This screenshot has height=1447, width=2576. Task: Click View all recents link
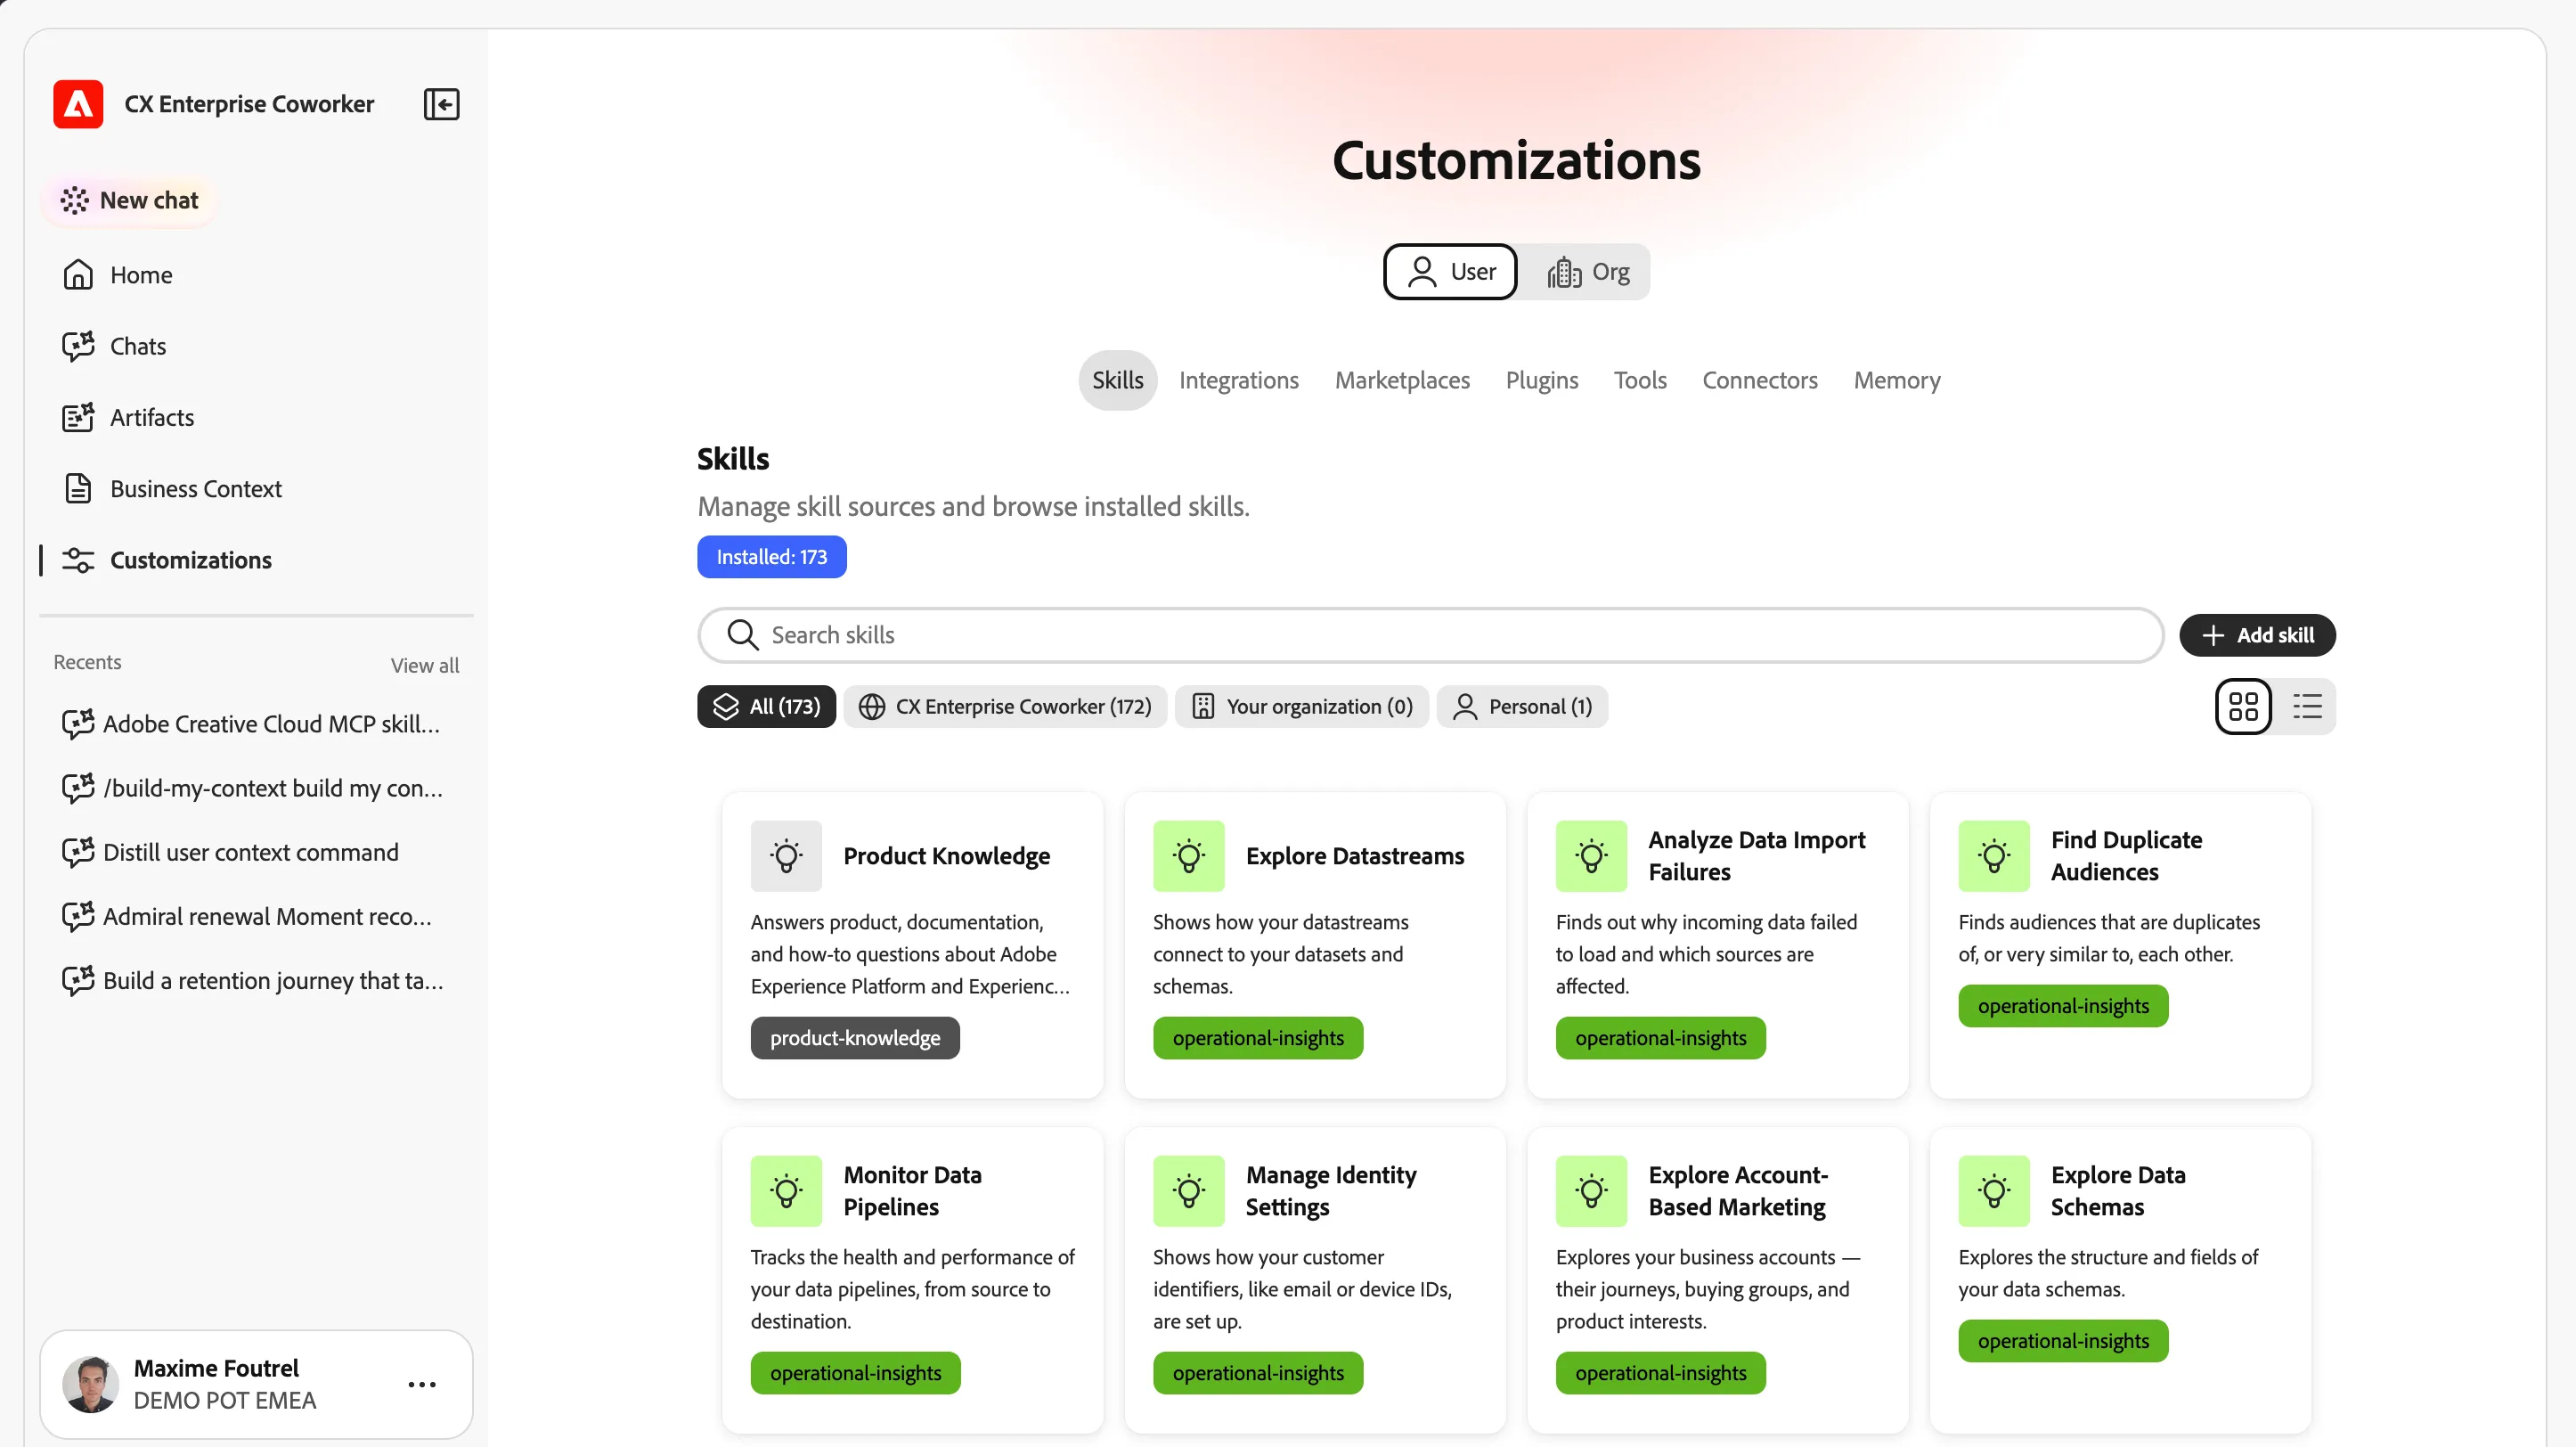pyautogui.click(x=425, y=665)
